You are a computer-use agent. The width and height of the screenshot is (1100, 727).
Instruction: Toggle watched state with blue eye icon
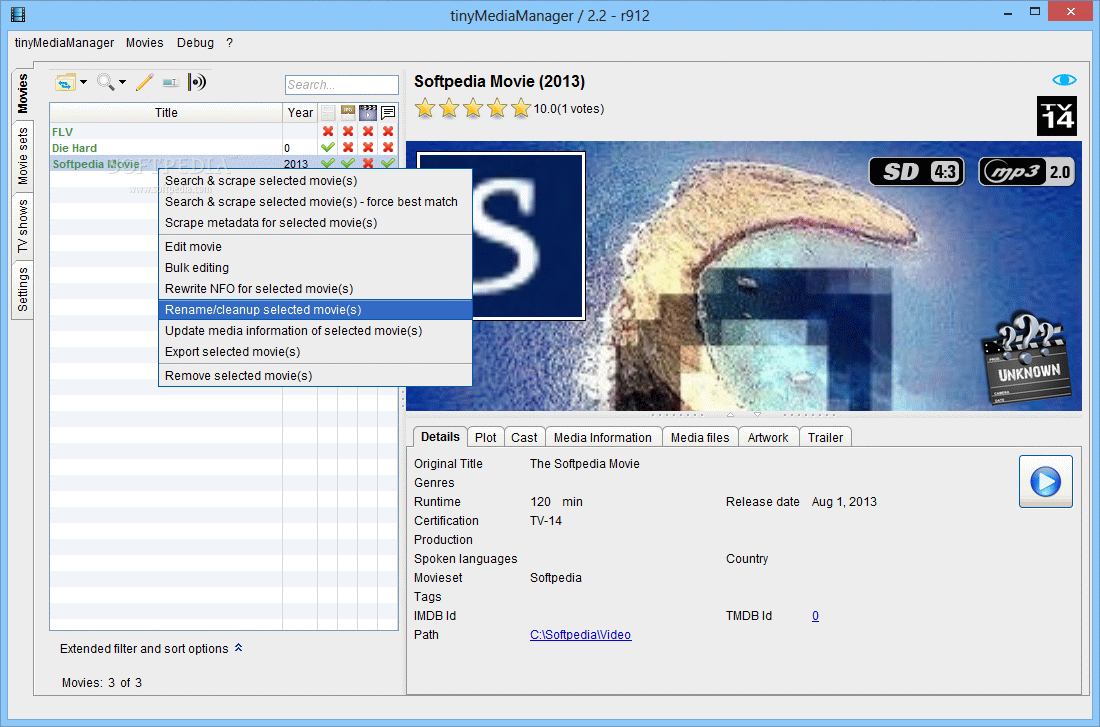click(x=1064, y=80)
